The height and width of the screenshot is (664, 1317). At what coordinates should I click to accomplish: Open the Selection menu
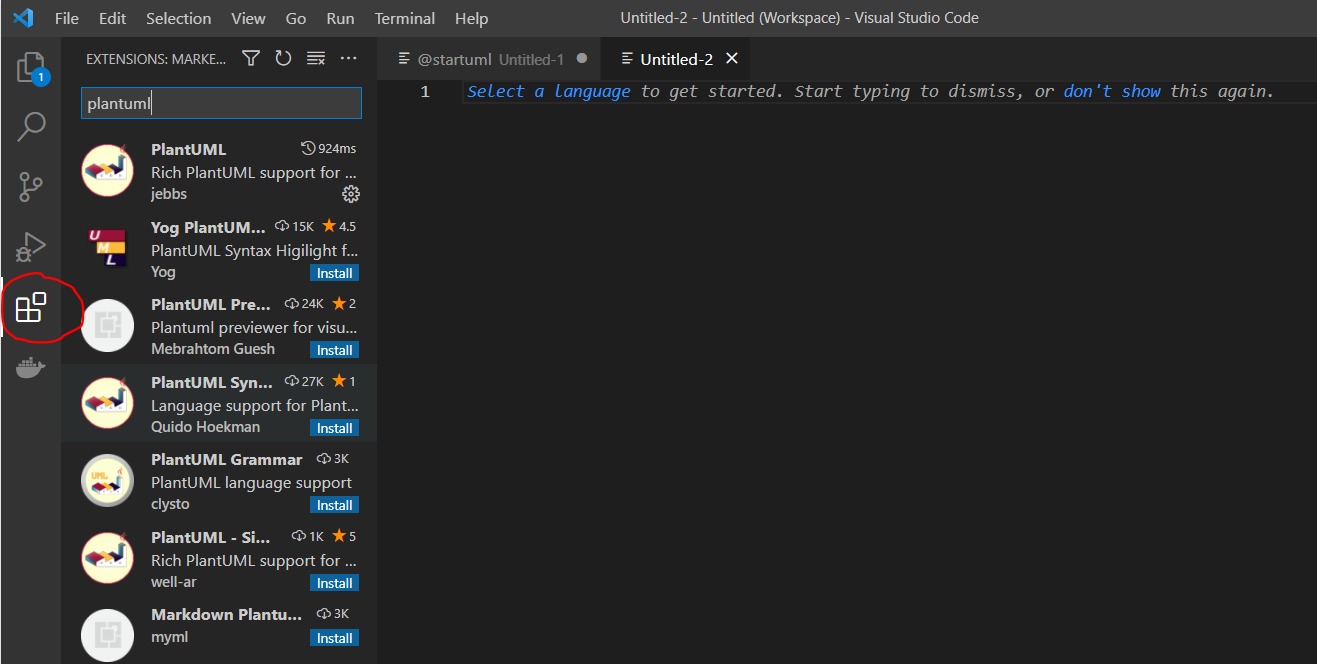[178, 18]
